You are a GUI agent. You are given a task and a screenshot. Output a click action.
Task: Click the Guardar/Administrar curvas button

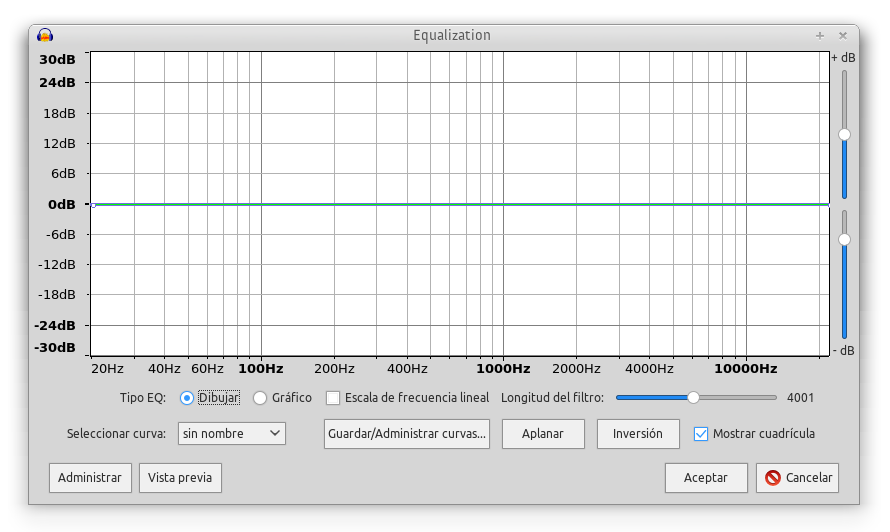click(407, 434)
